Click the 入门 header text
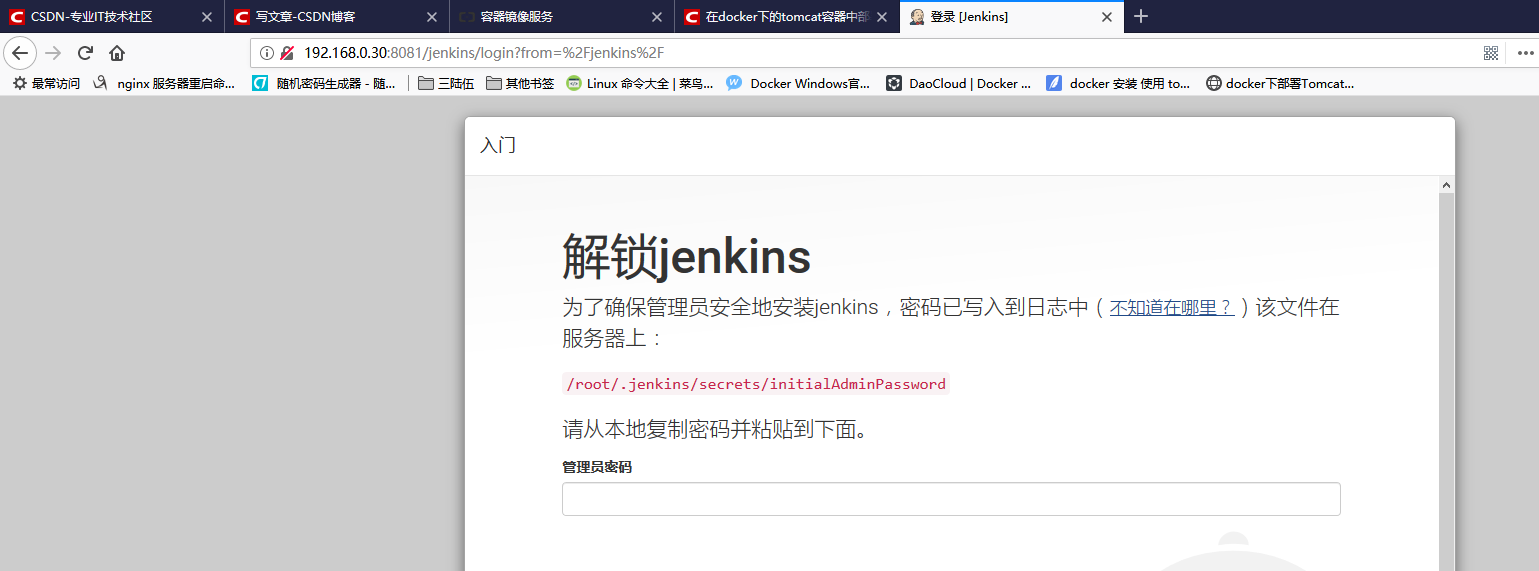 (x=498, y=146)
